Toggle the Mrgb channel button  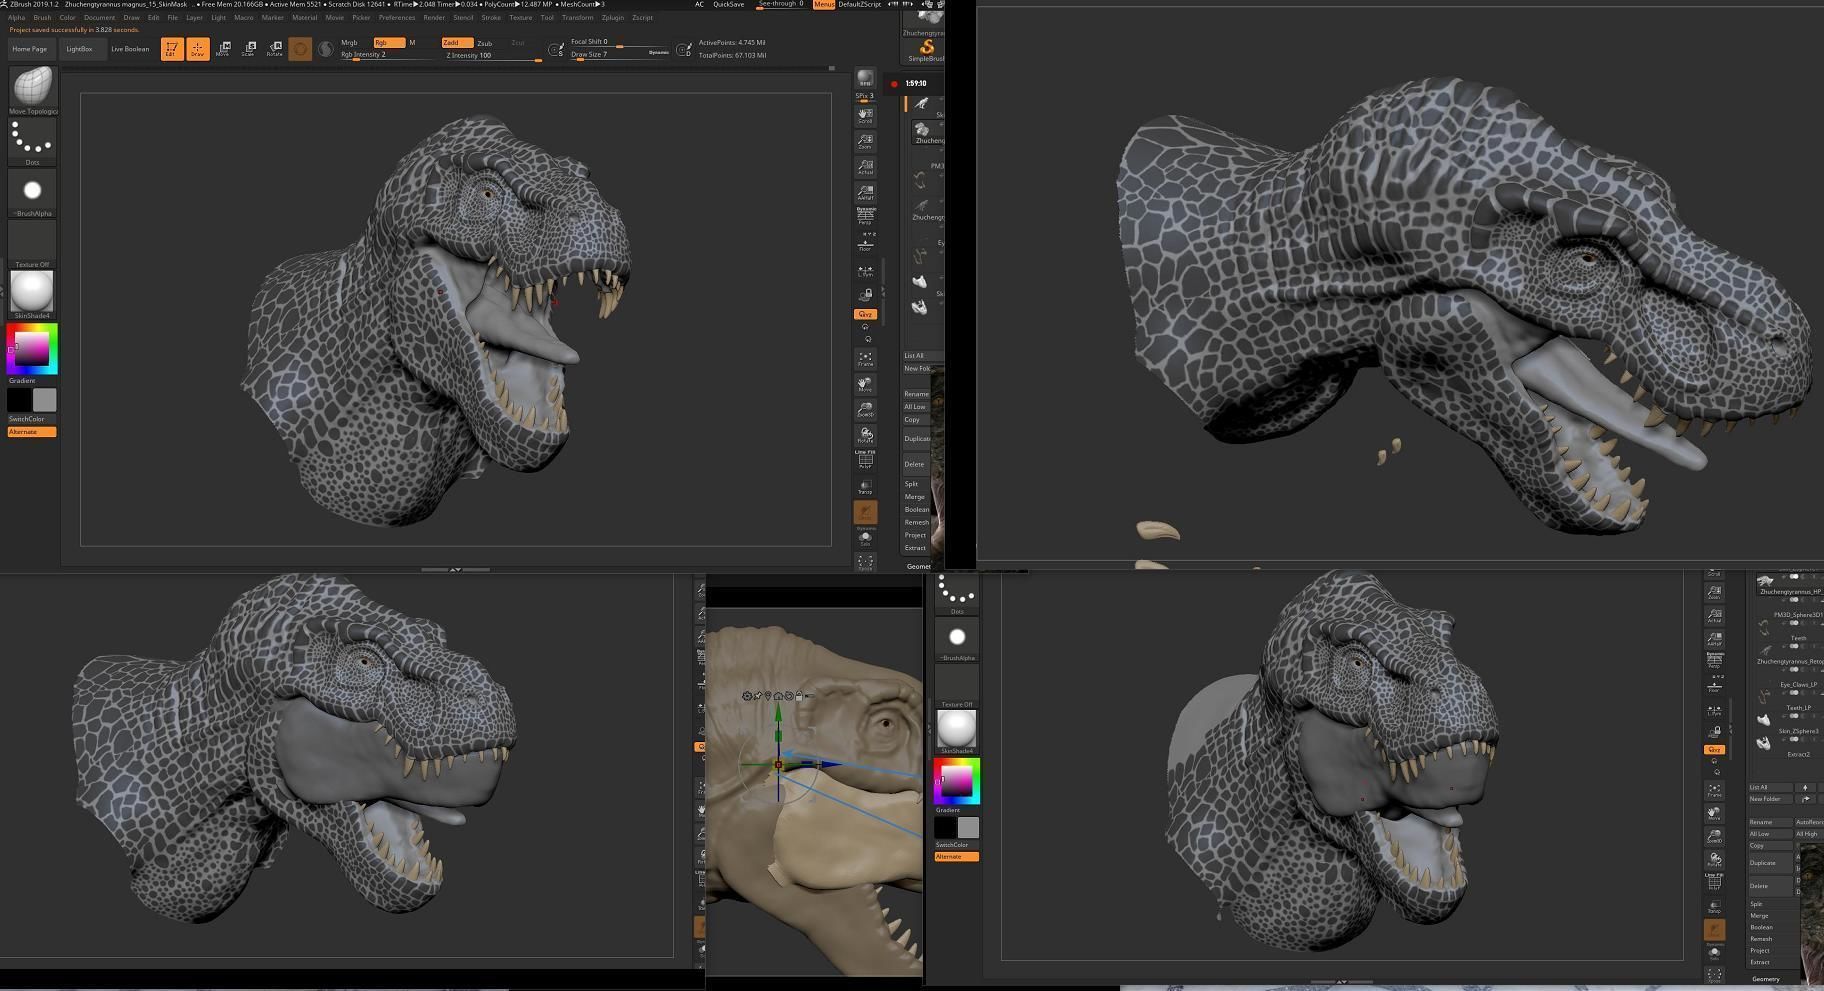pyautogui.click(x=349, y=43)
